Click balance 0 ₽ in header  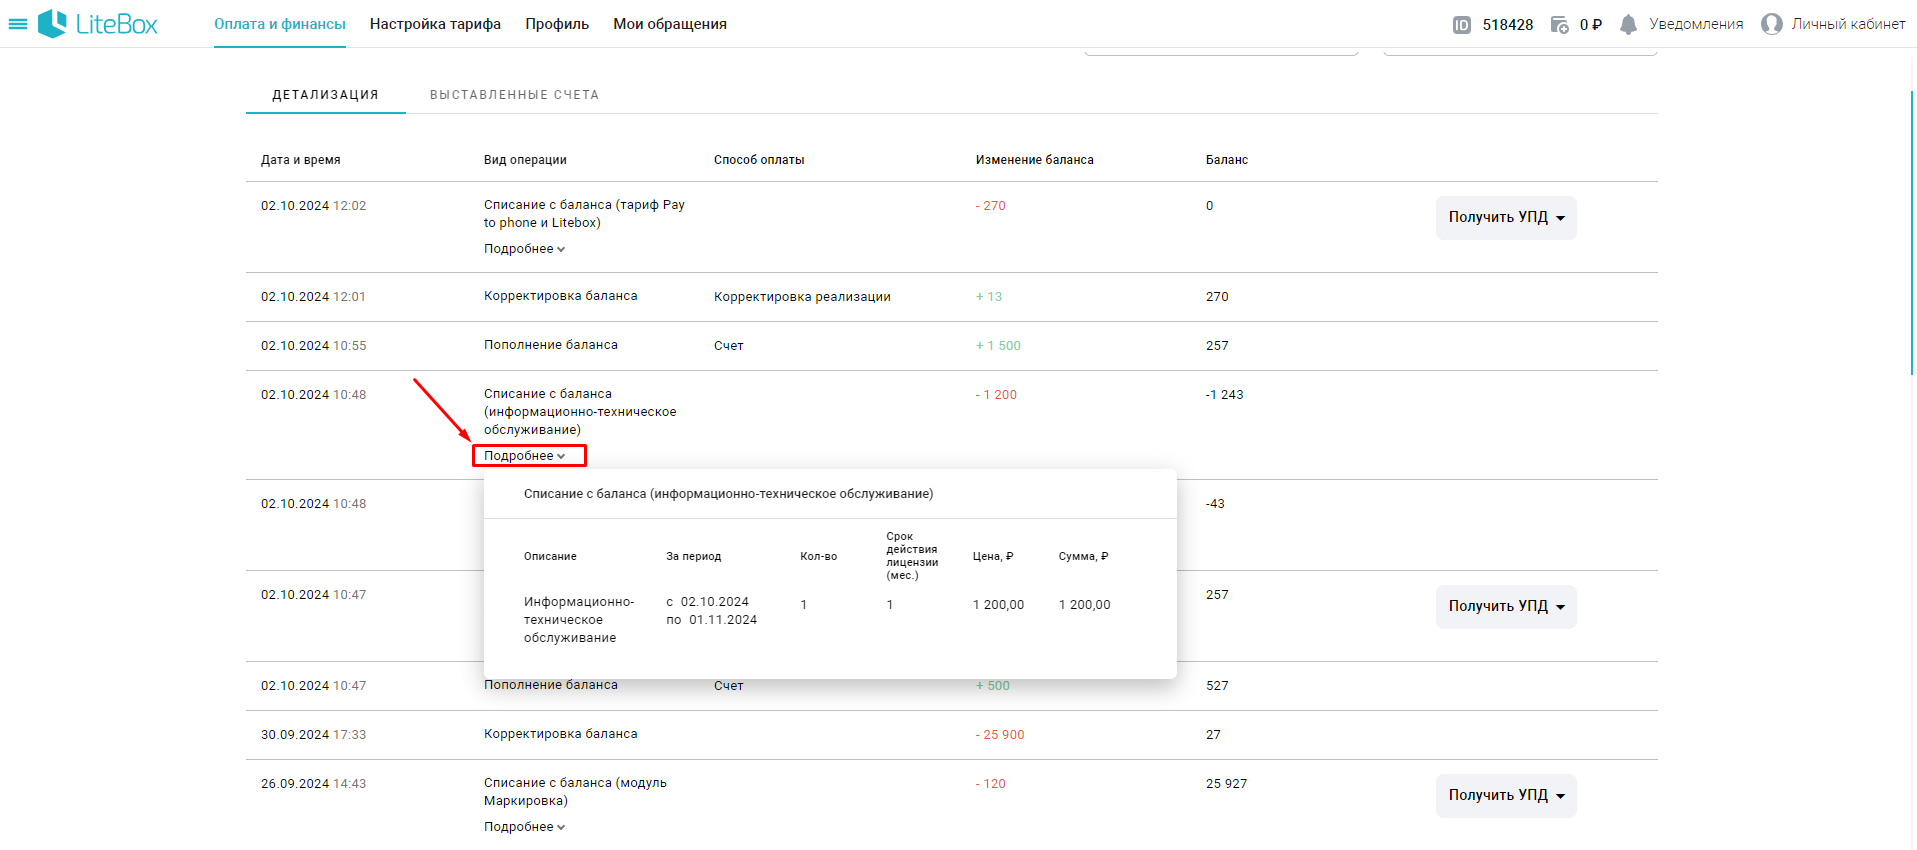pyautogui.click(x=1591, y=25)
